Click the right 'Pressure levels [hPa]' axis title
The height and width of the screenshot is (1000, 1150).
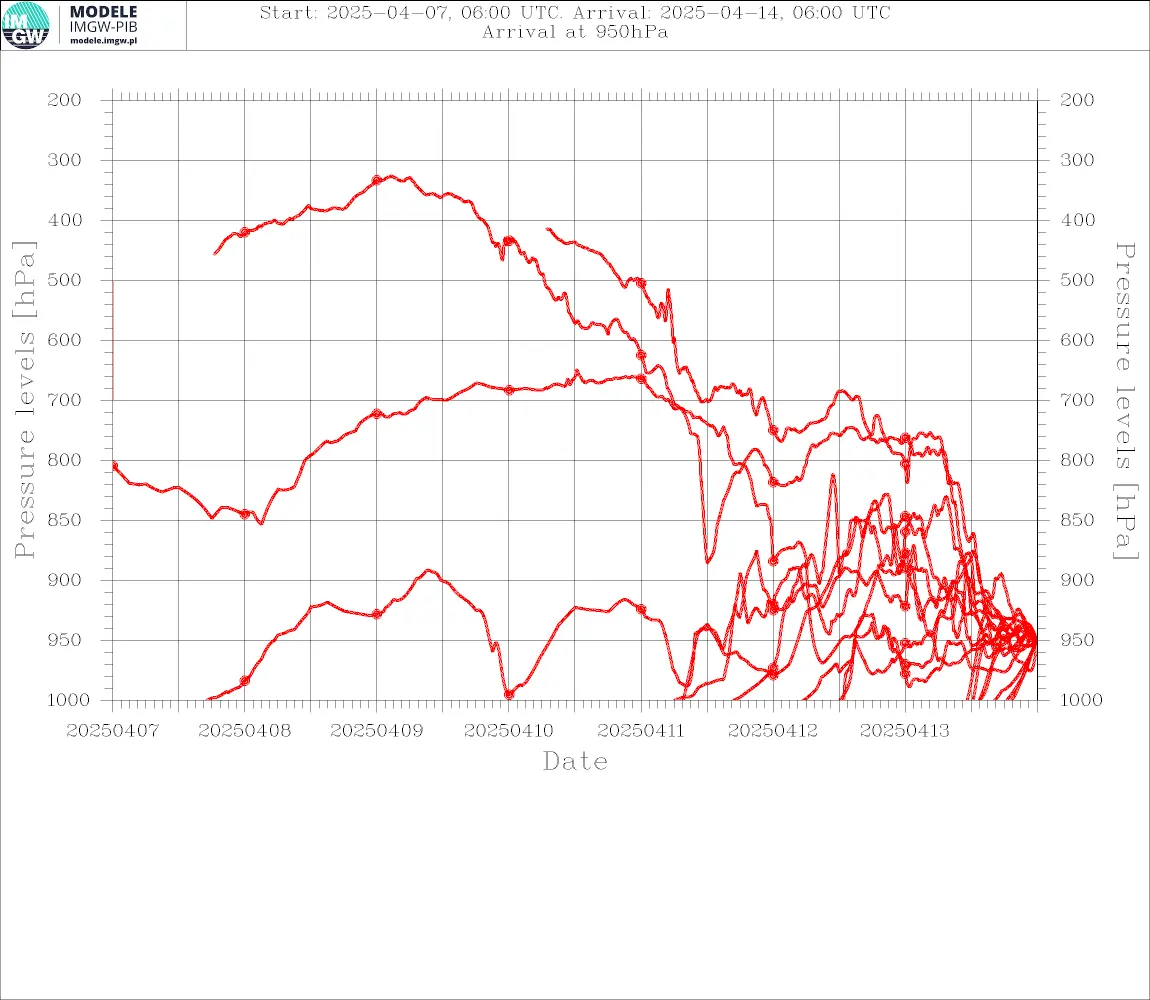click(1125, 401)
